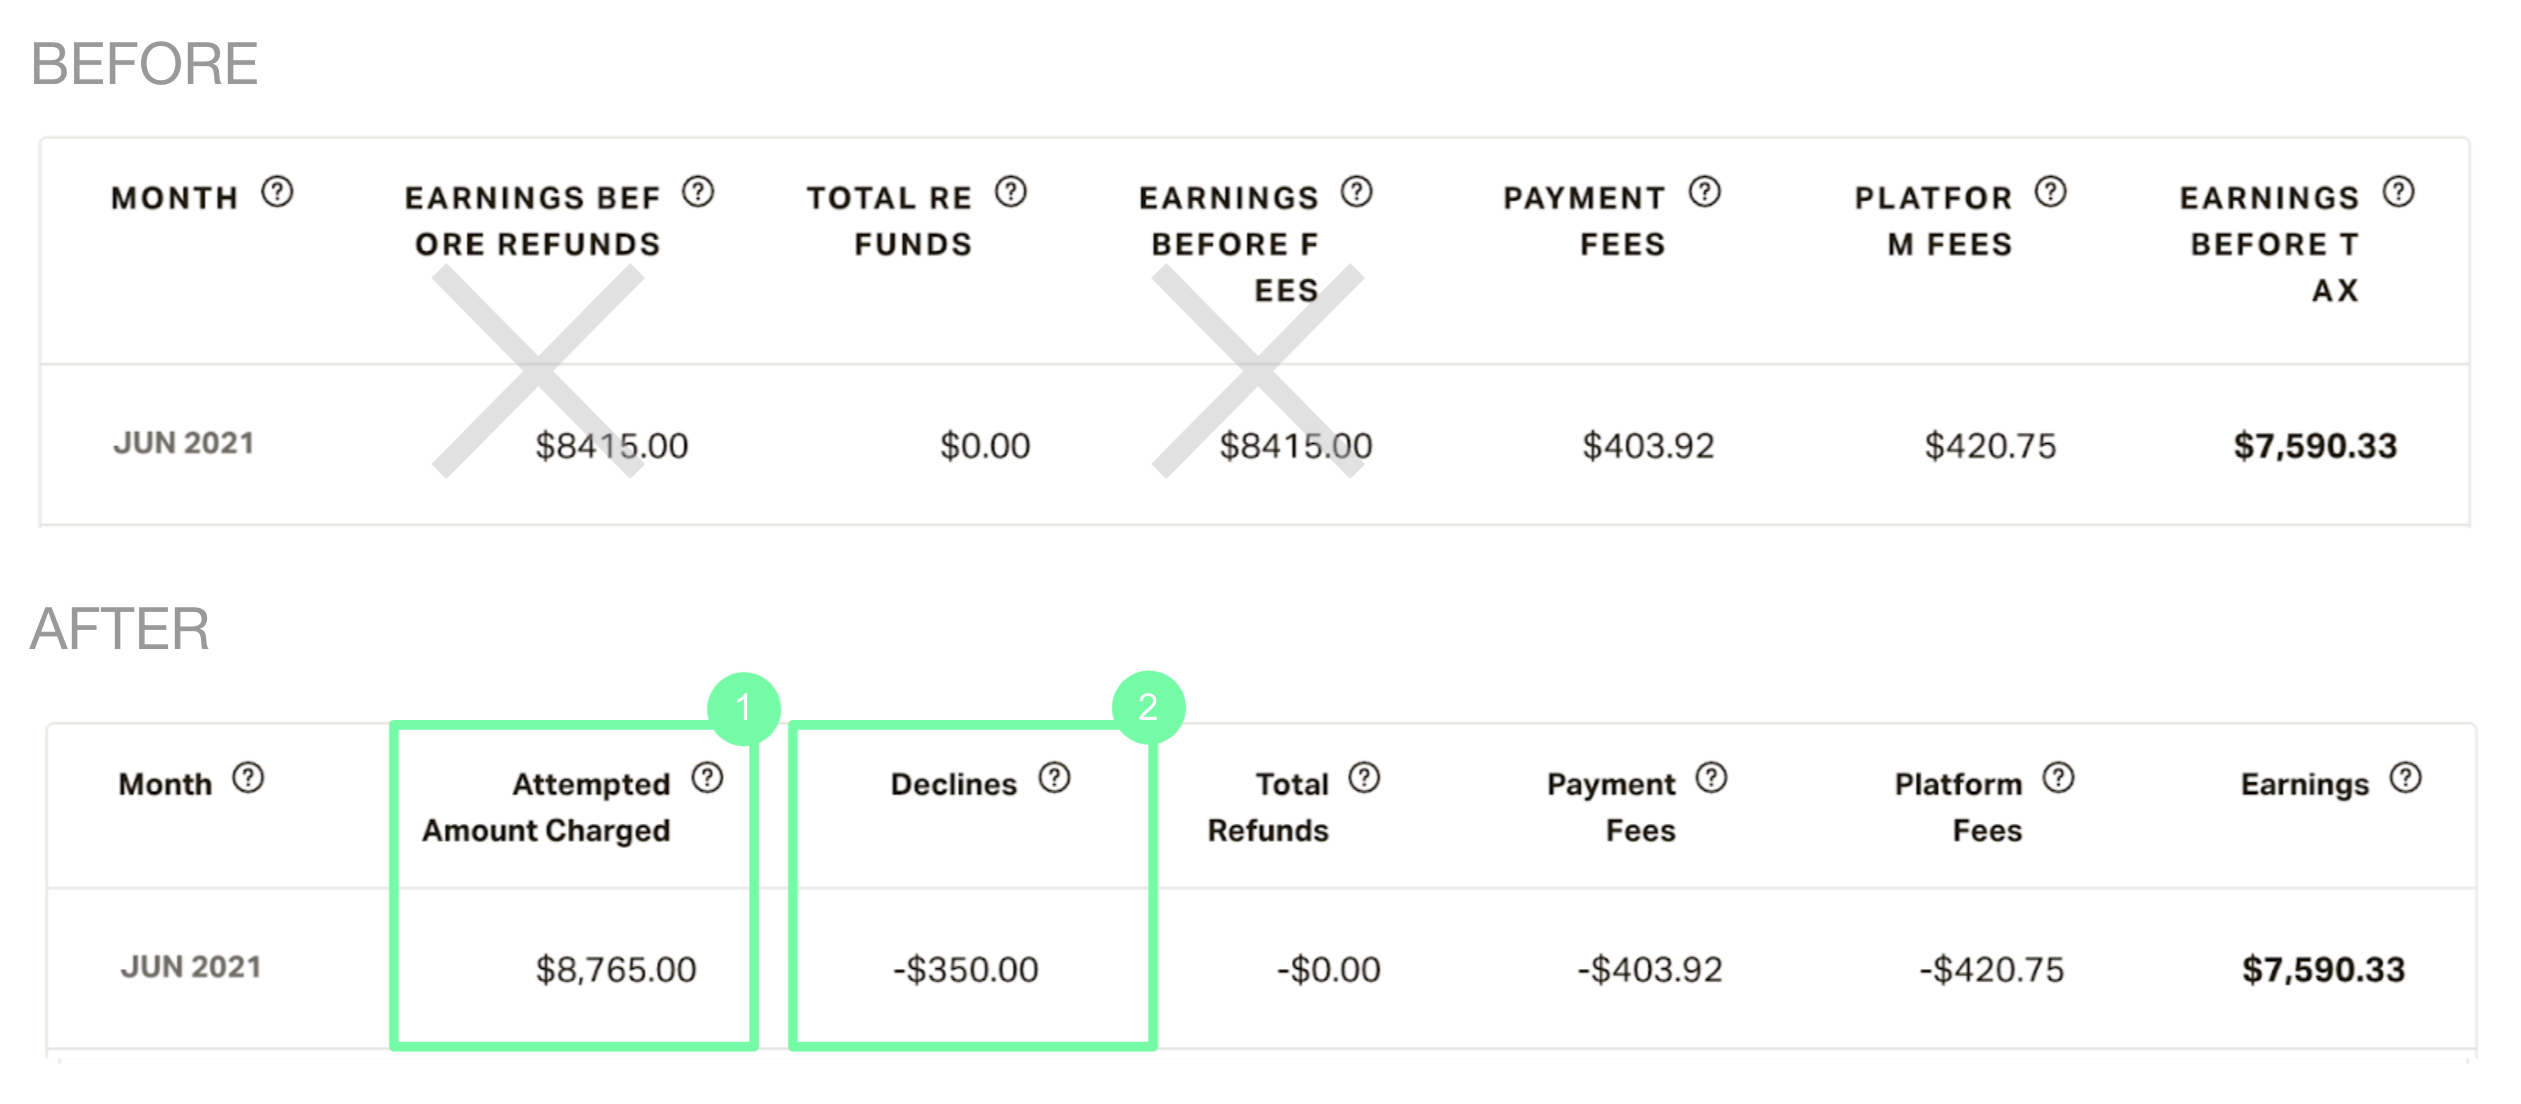Click help icon beside Payment Fees in After table
The width and height of the screenshot is (2521, 1104).
1711,777
